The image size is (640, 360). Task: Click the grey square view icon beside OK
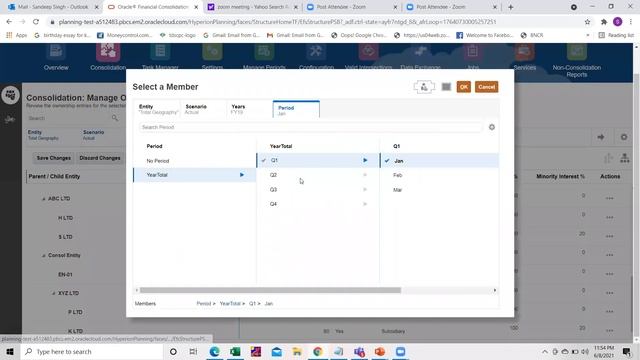pos(446,87)
